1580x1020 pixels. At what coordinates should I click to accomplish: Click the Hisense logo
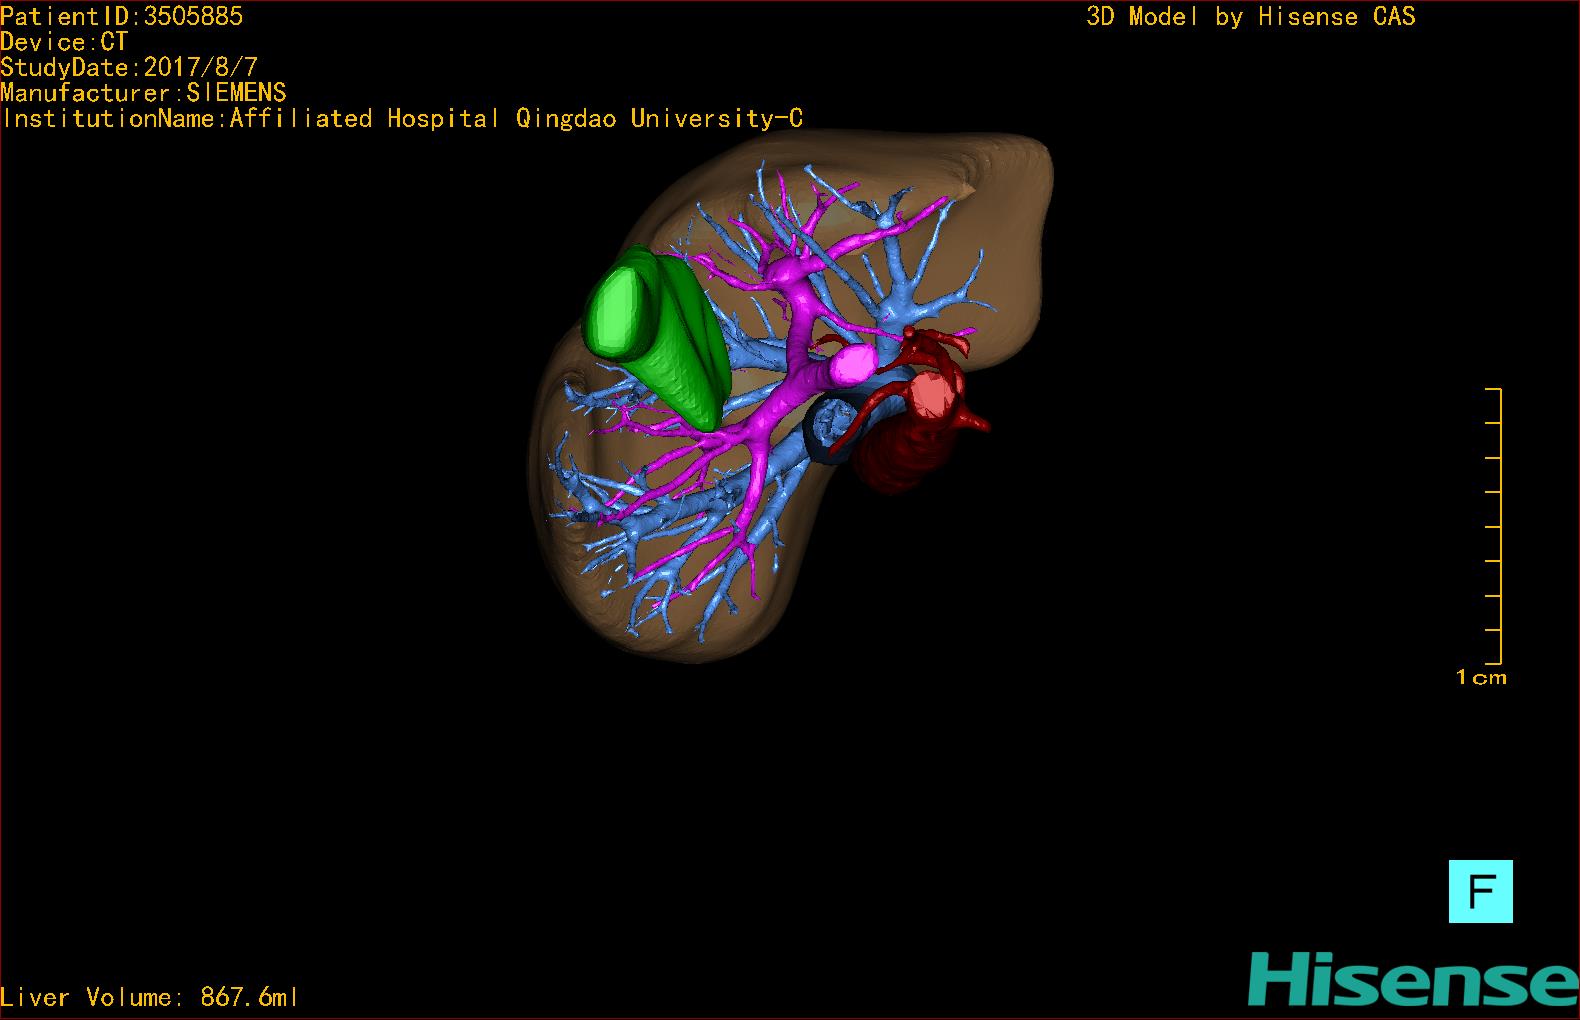(1411, 979)
